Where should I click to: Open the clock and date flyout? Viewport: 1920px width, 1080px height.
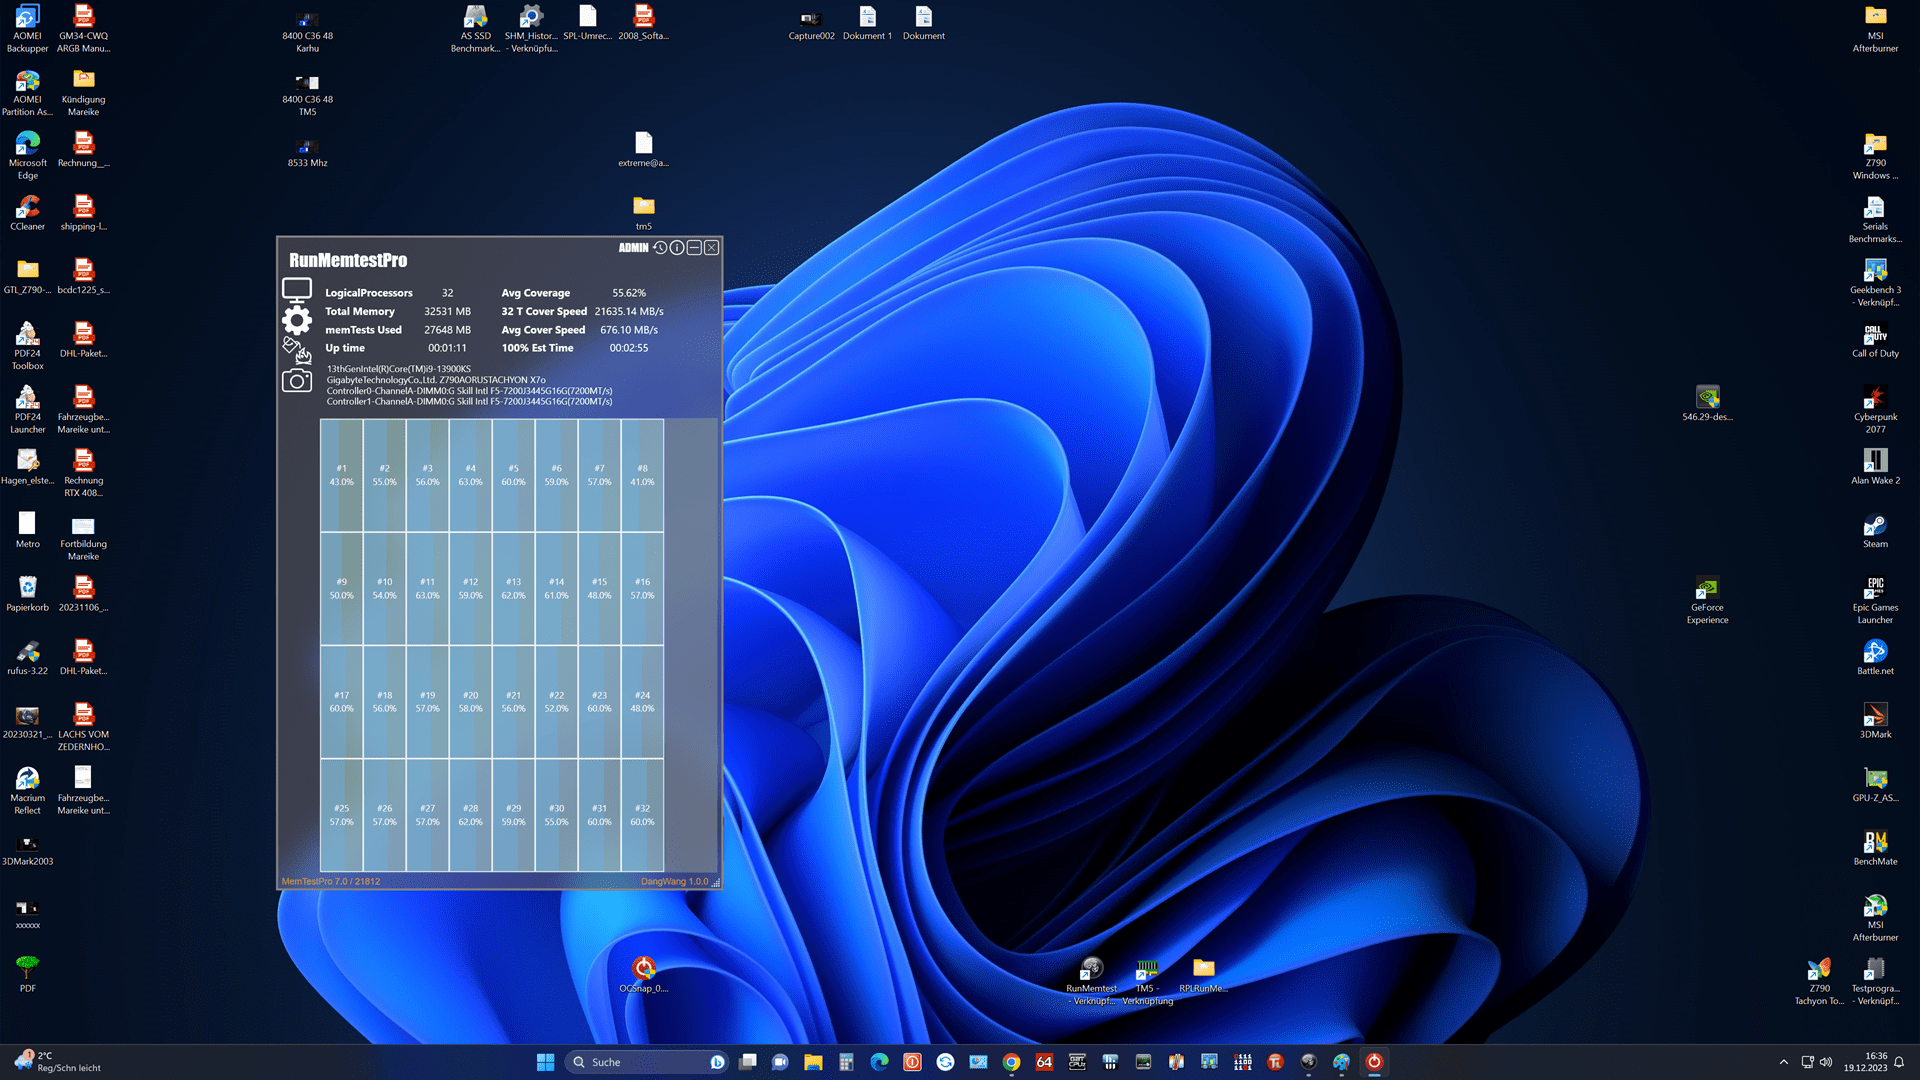click(x=1866, y=1062)
